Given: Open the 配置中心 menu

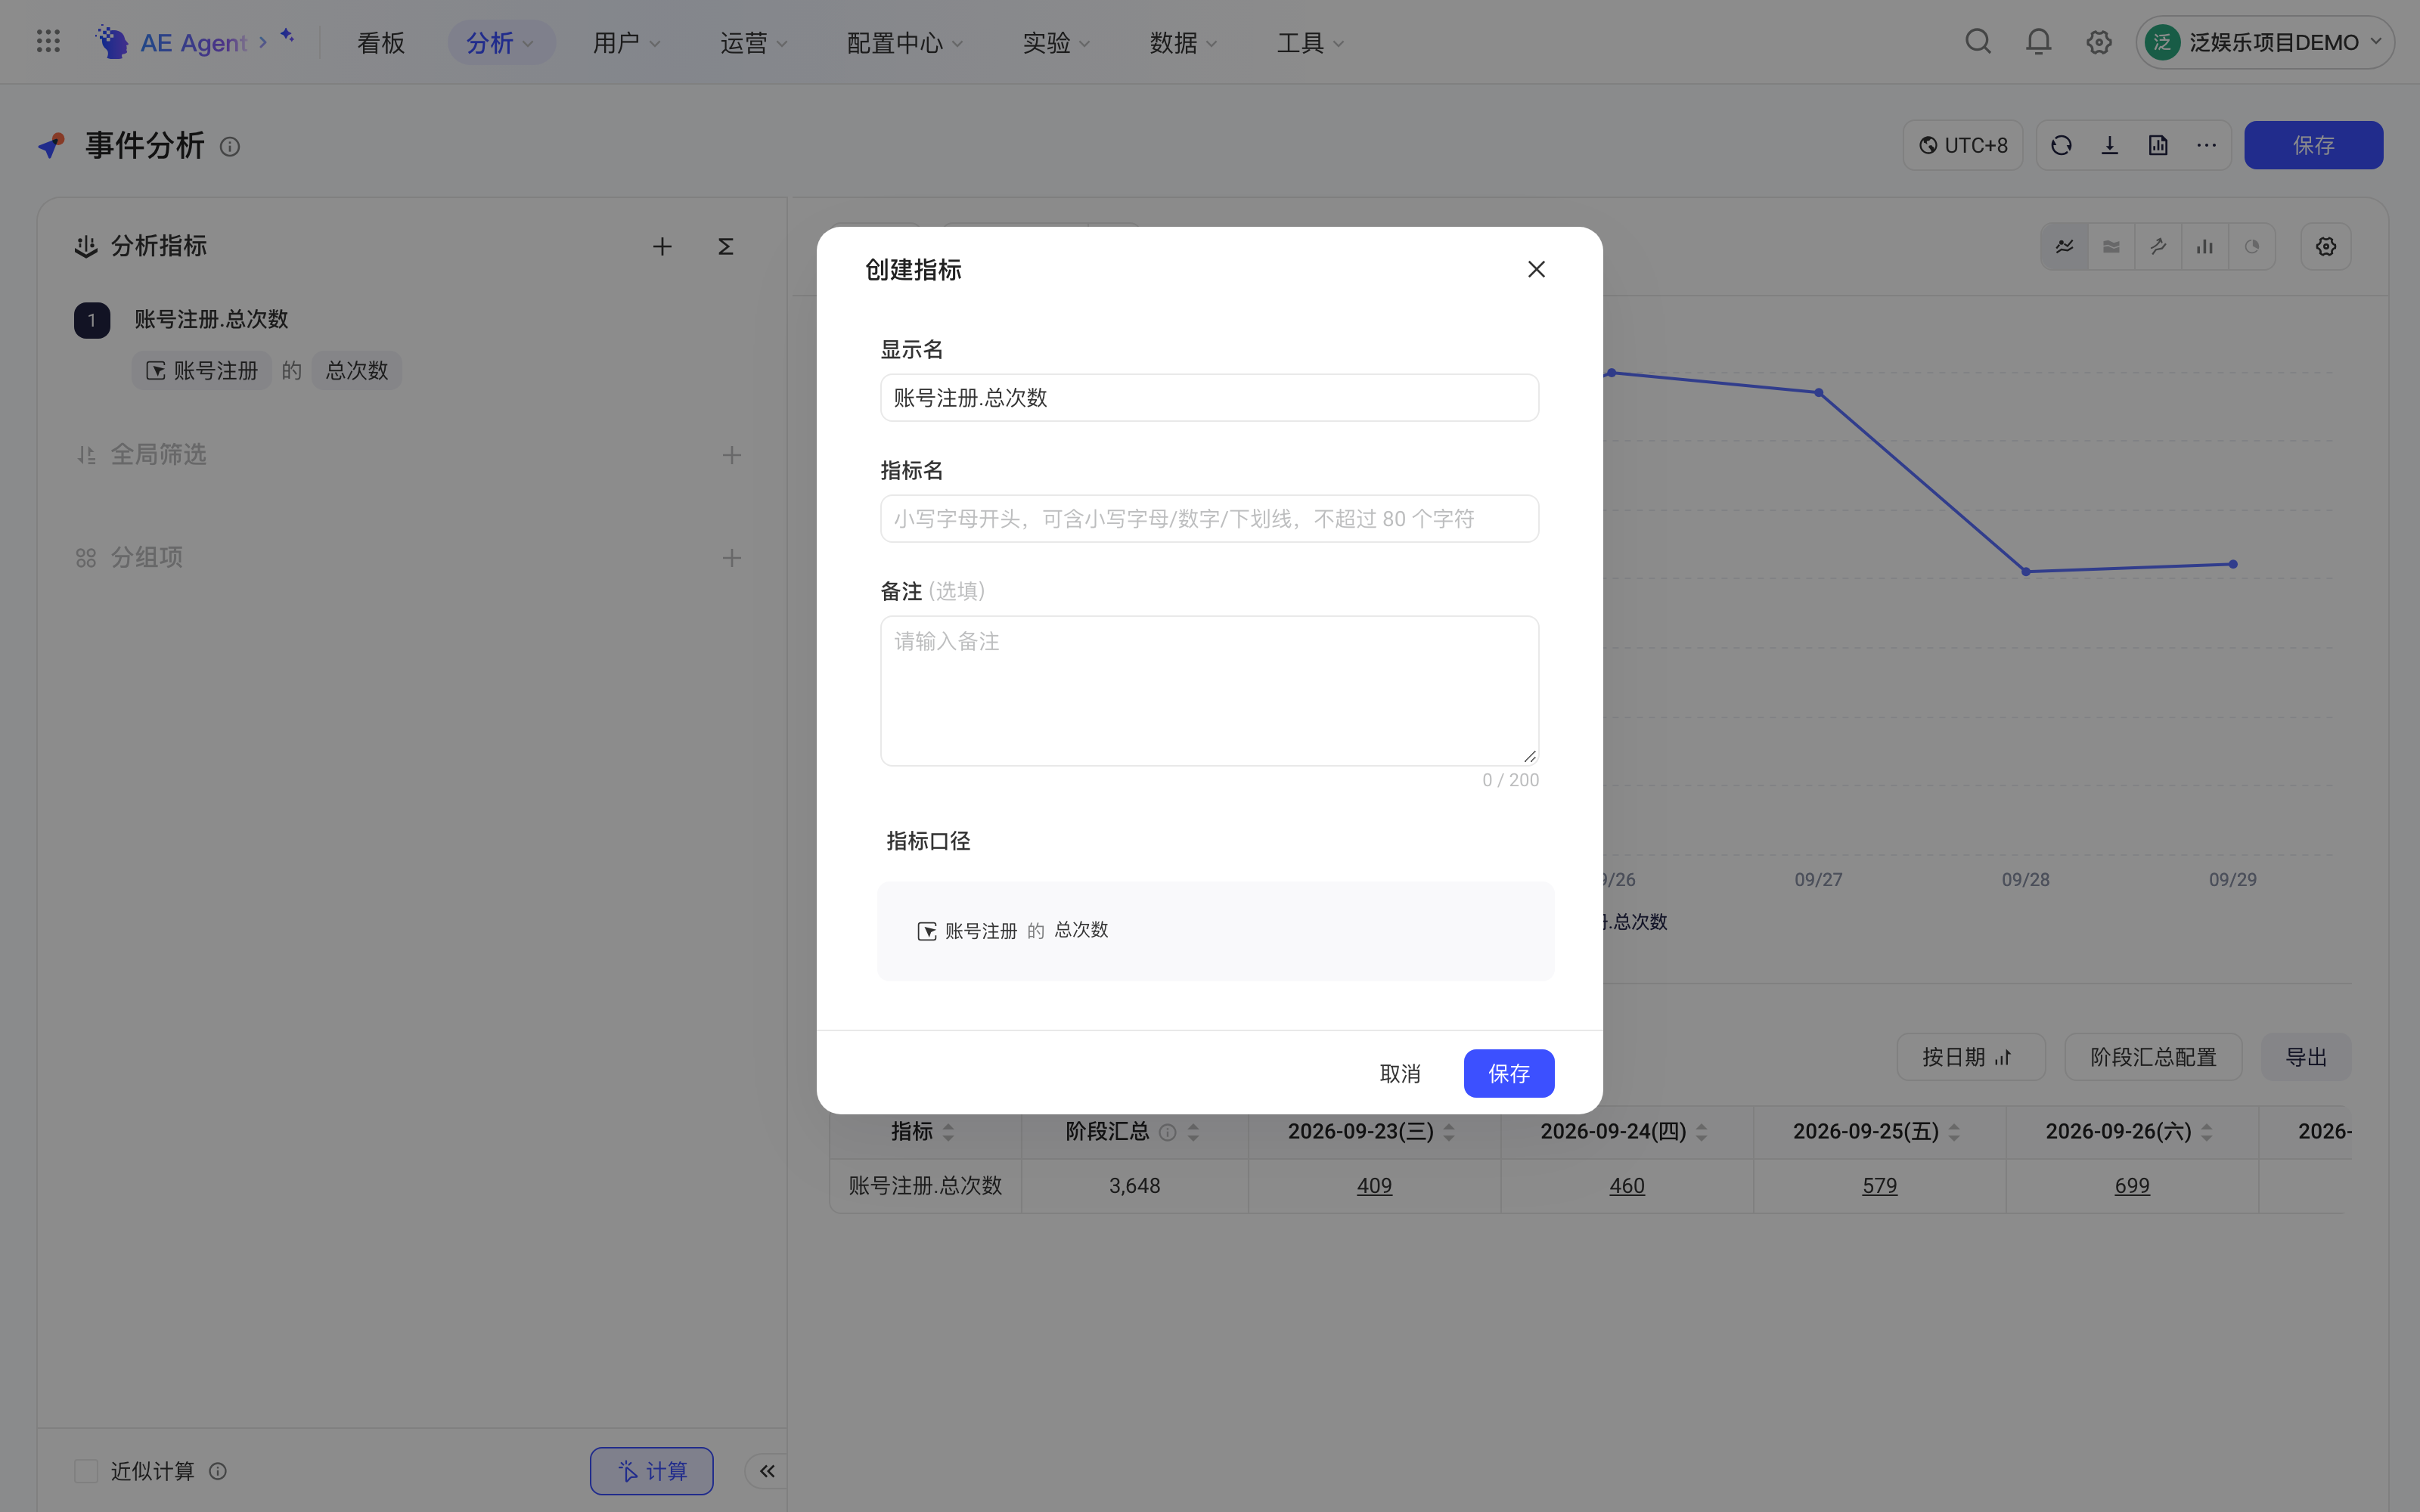Looking at the screenshot, I should click(904, 43).
